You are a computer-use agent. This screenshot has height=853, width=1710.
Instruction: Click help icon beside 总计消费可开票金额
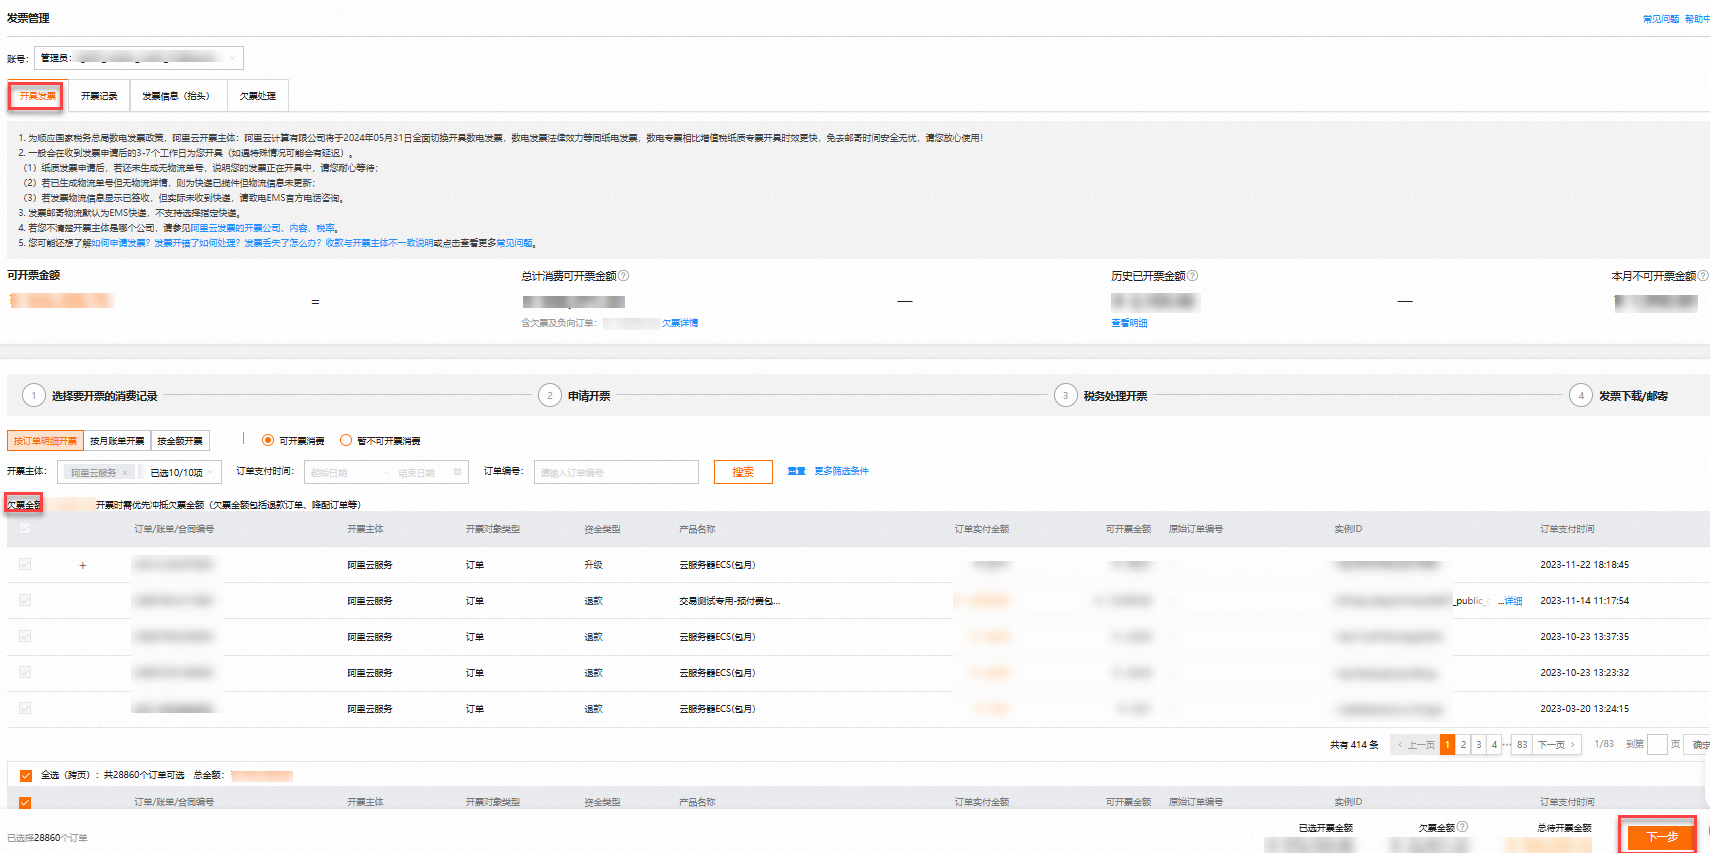(624, 276)
